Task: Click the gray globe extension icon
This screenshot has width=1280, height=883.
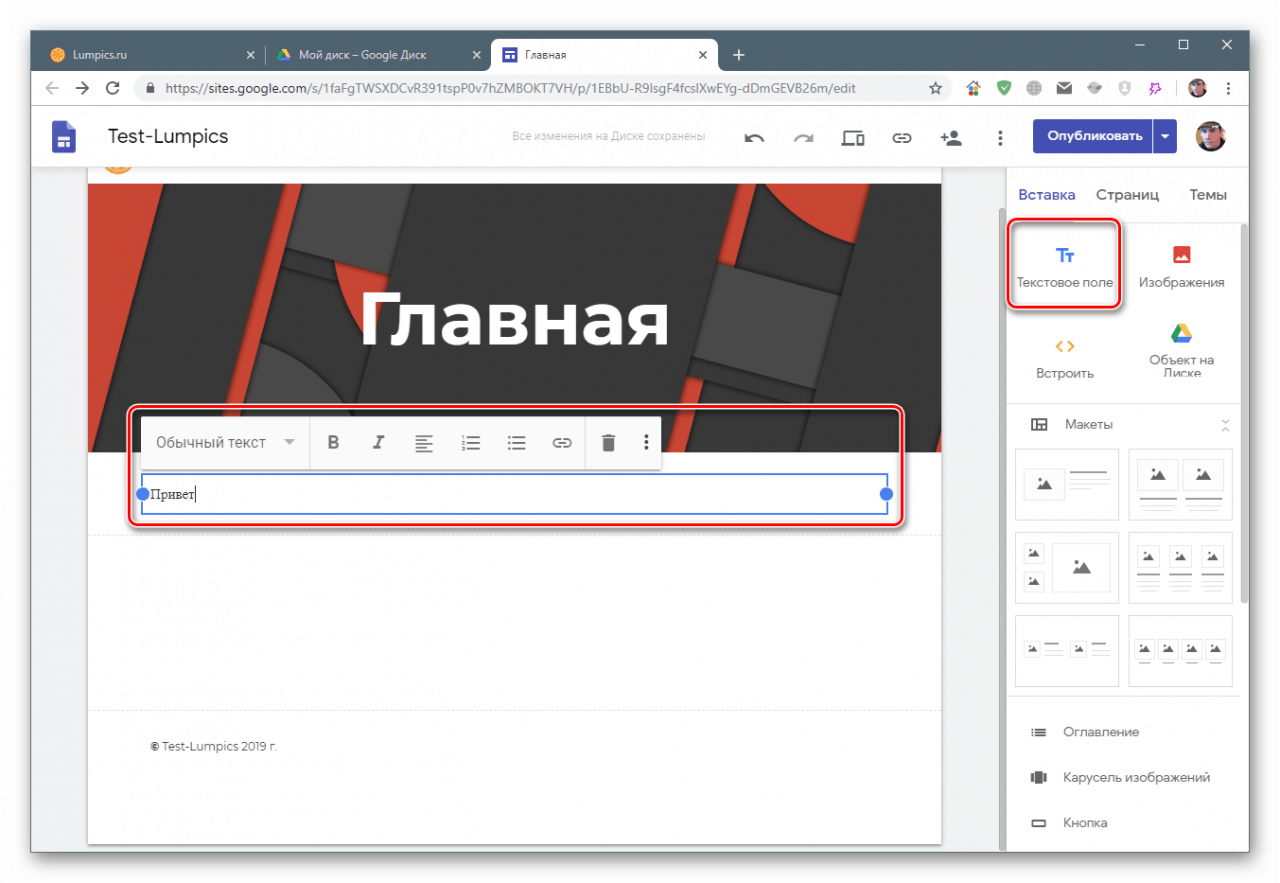Action: [x=1034, y=88]
